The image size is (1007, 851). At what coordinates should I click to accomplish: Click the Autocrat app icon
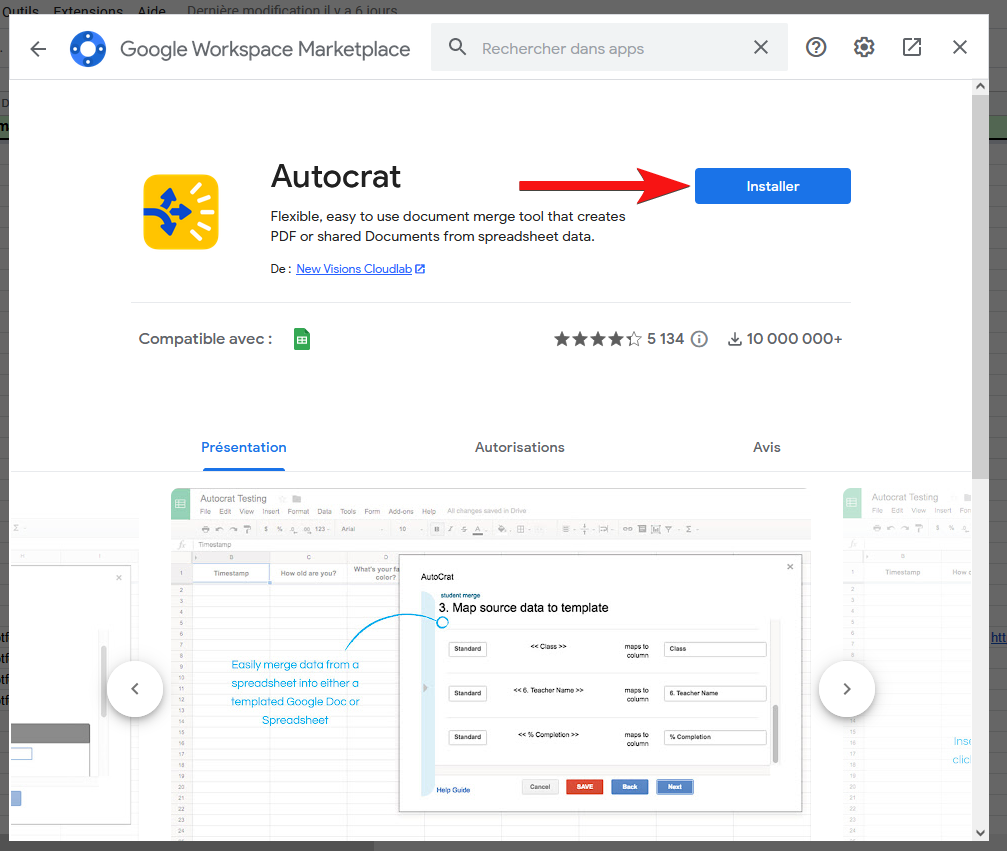[x=181, y=212]
